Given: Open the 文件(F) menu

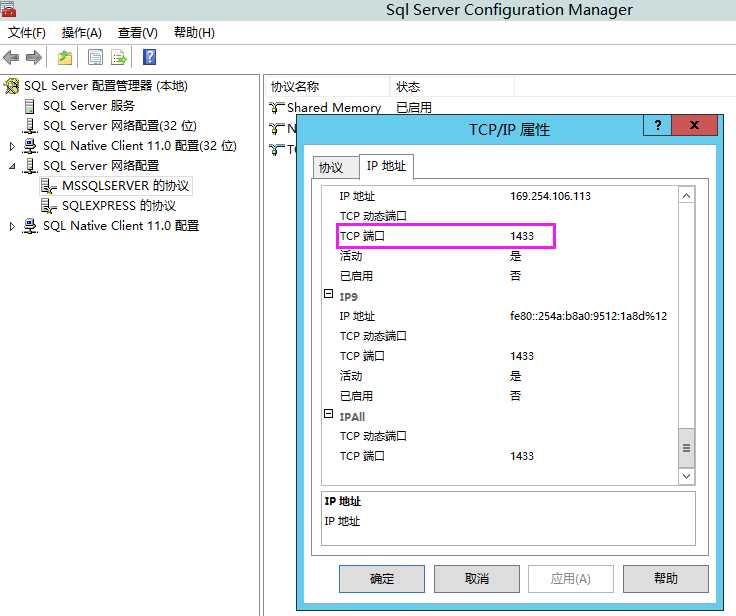Looking at the screenshot, I should [x=27, y=32].
